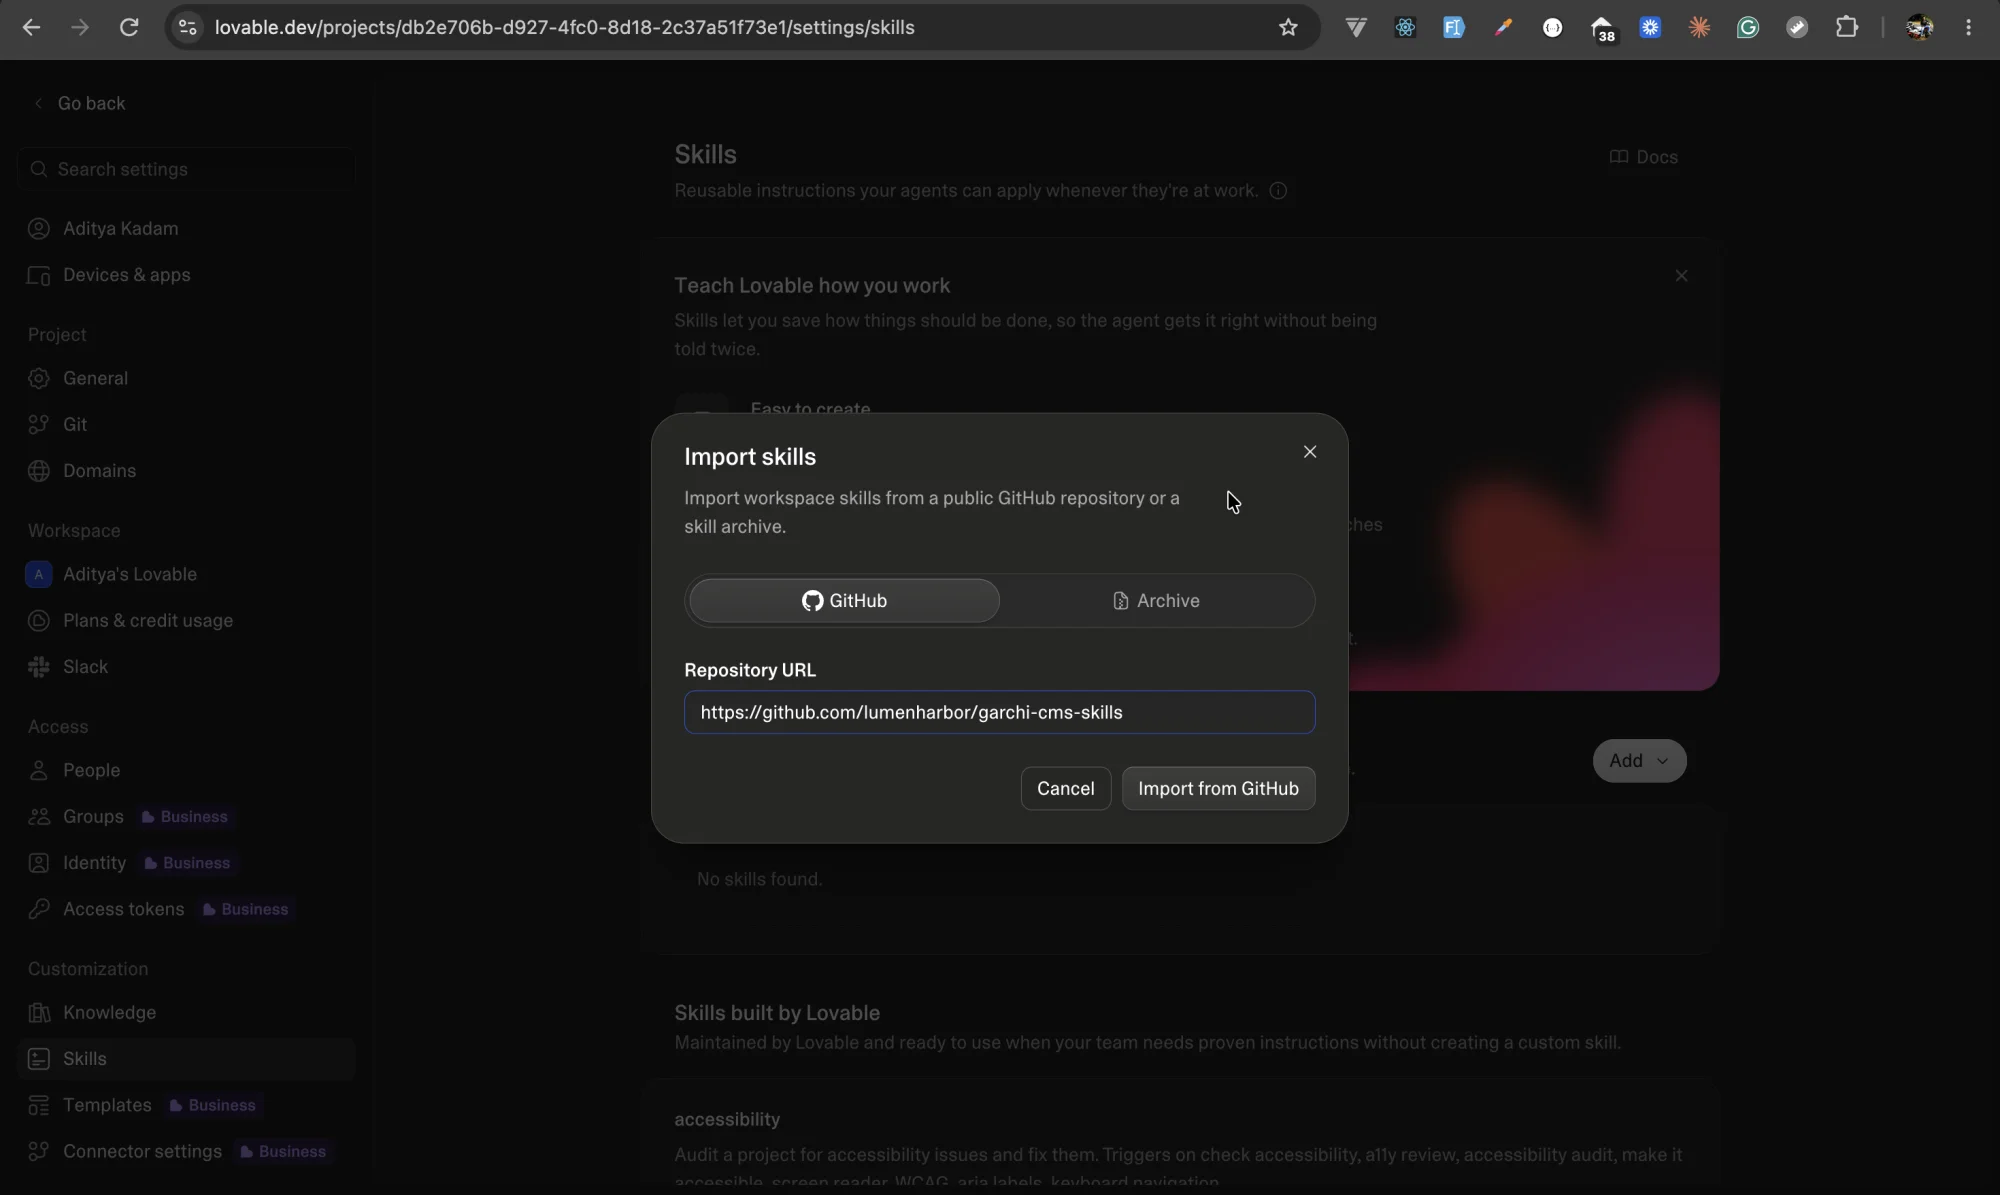Open the Add dropdown
The image size is (2000, 1195).
pos(1639,761)
